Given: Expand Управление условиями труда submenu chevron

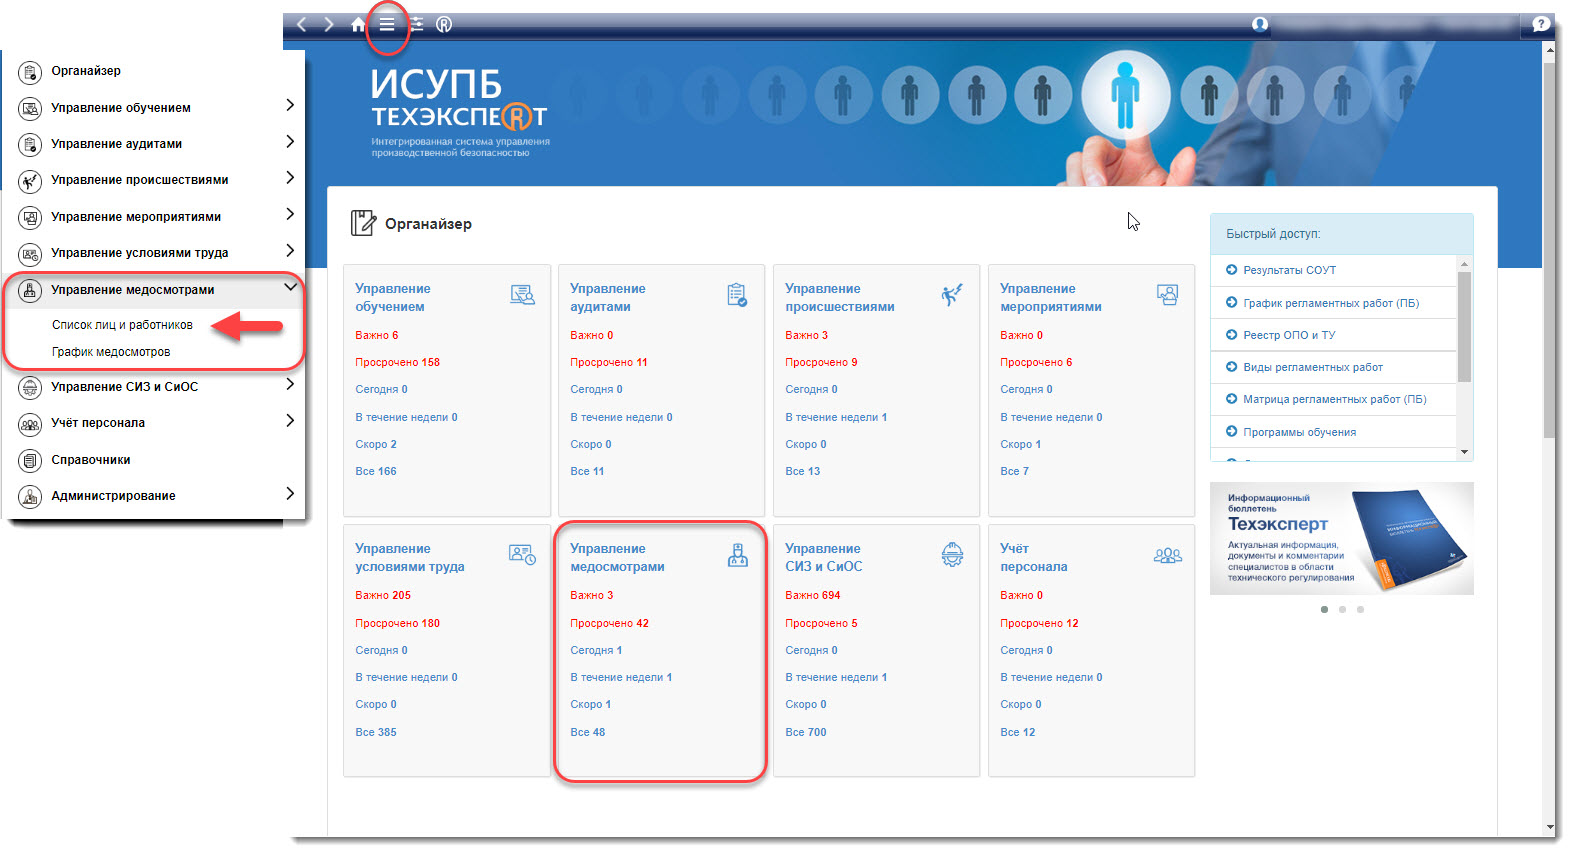Looking at the screenshot, I should pyautogui.click(x=290, y=251).
